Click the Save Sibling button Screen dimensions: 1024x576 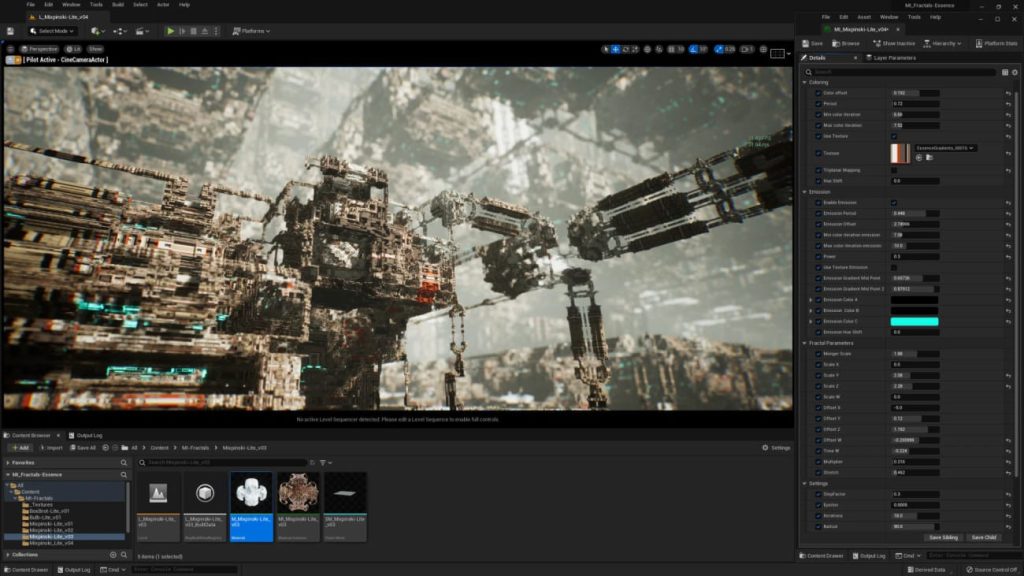pos(942,537)
